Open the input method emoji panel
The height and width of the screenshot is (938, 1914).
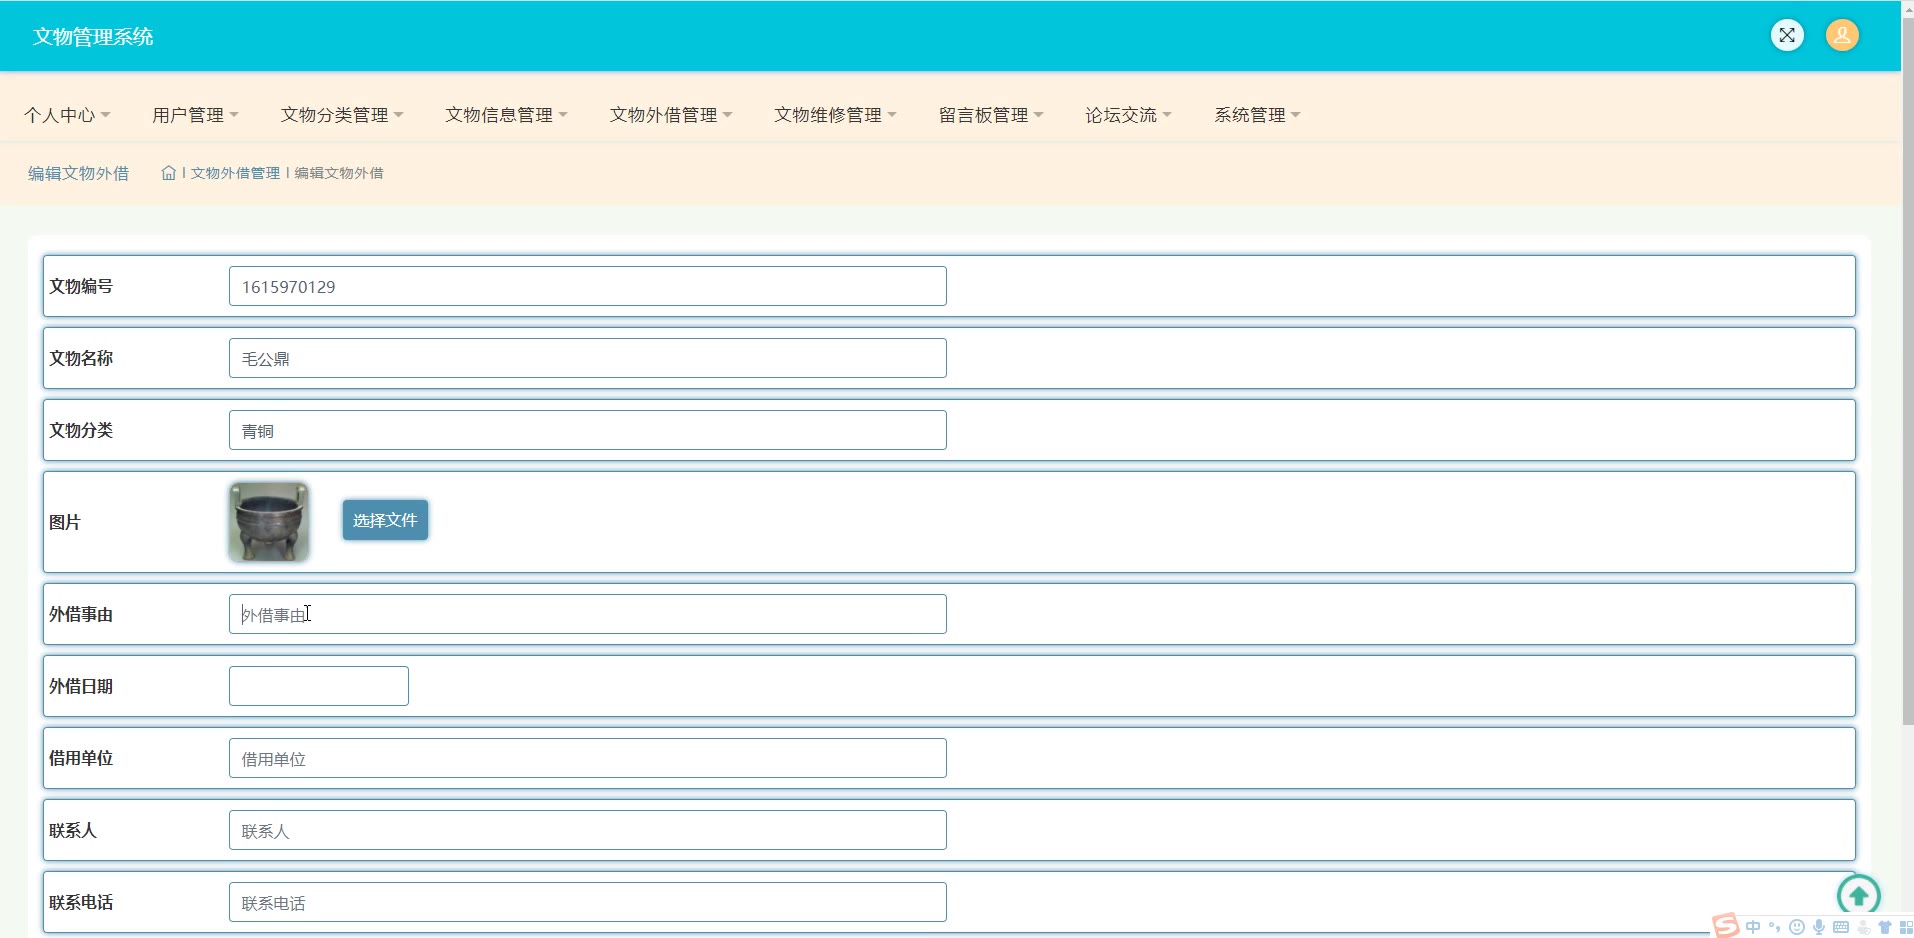tap(1797, 927)
